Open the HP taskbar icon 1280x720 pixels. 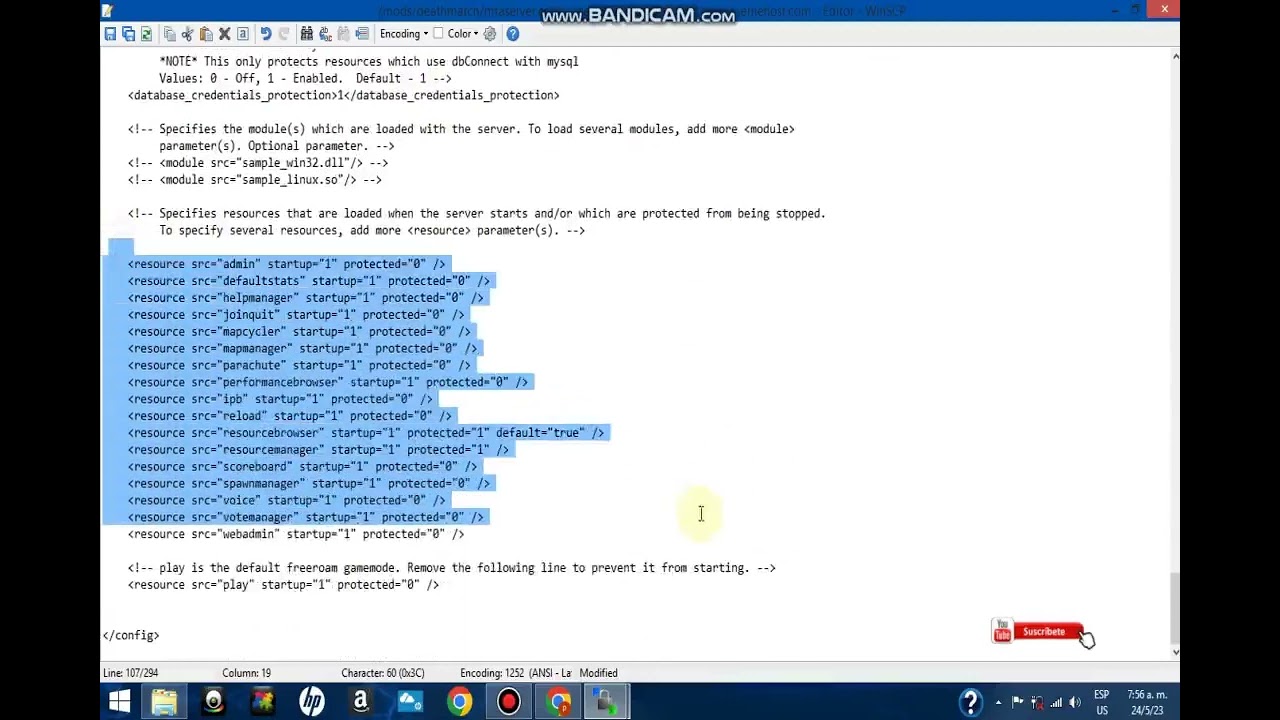312,702
